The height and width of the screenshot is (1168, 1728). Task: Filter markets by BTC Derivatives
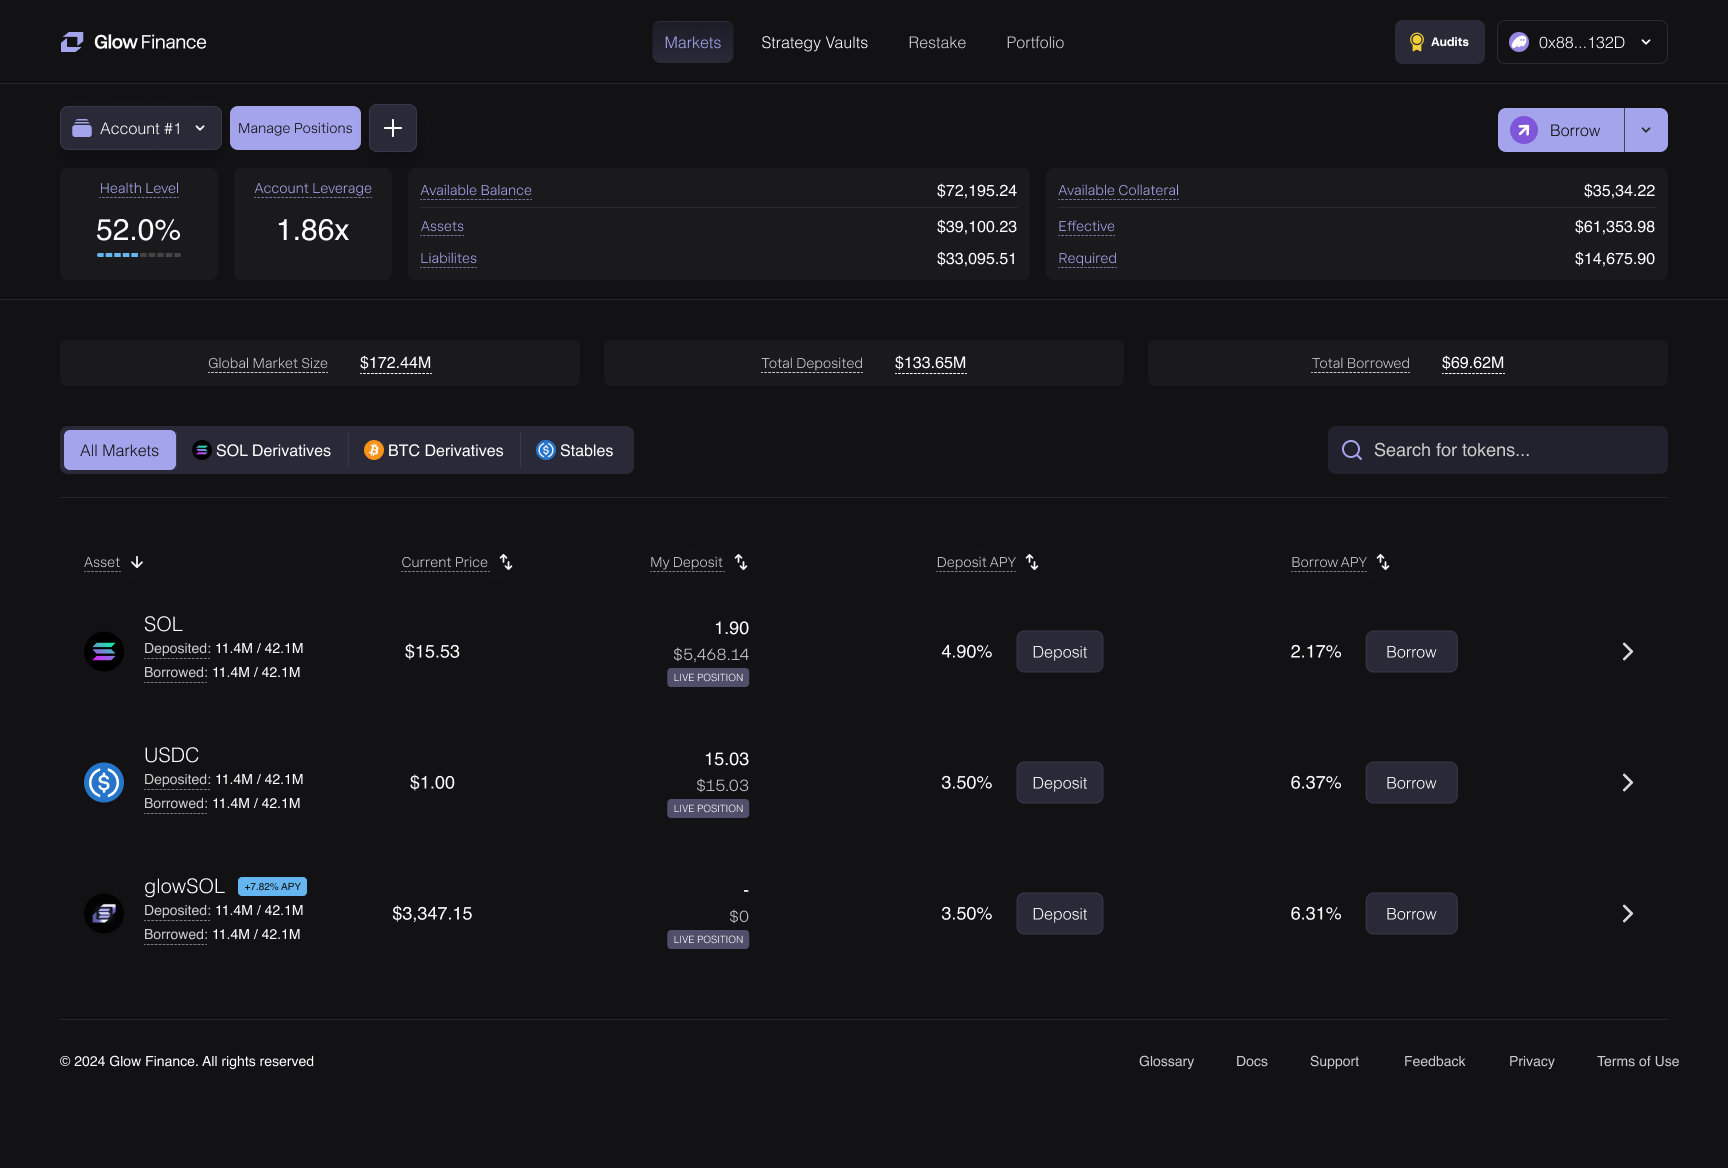pyautogui.click(x=434, y=450)
